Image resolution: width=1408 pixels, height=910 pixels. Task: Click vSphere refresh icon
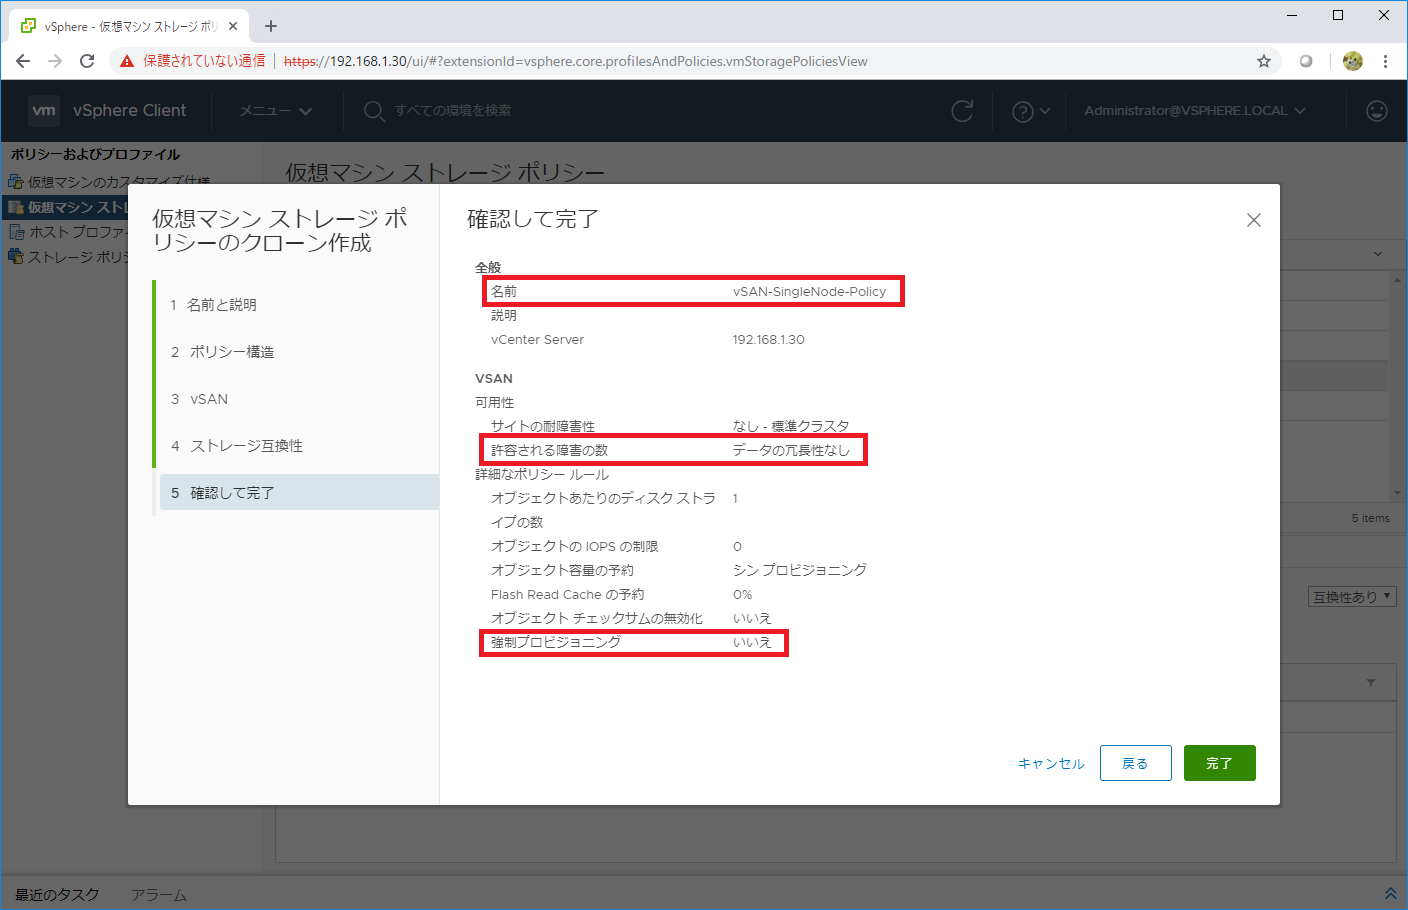962,111
